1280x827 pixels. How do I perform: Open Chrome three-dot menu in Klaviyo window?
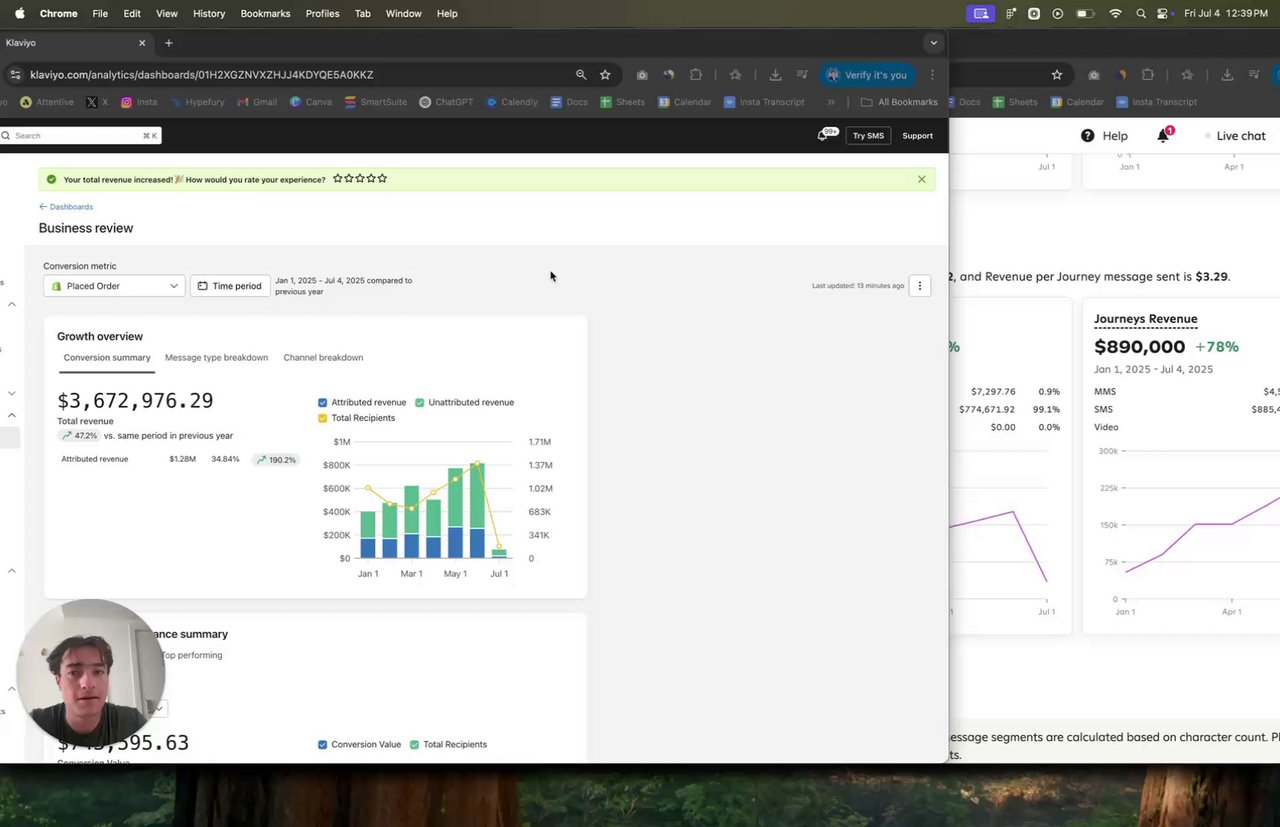tap(932, 75)
